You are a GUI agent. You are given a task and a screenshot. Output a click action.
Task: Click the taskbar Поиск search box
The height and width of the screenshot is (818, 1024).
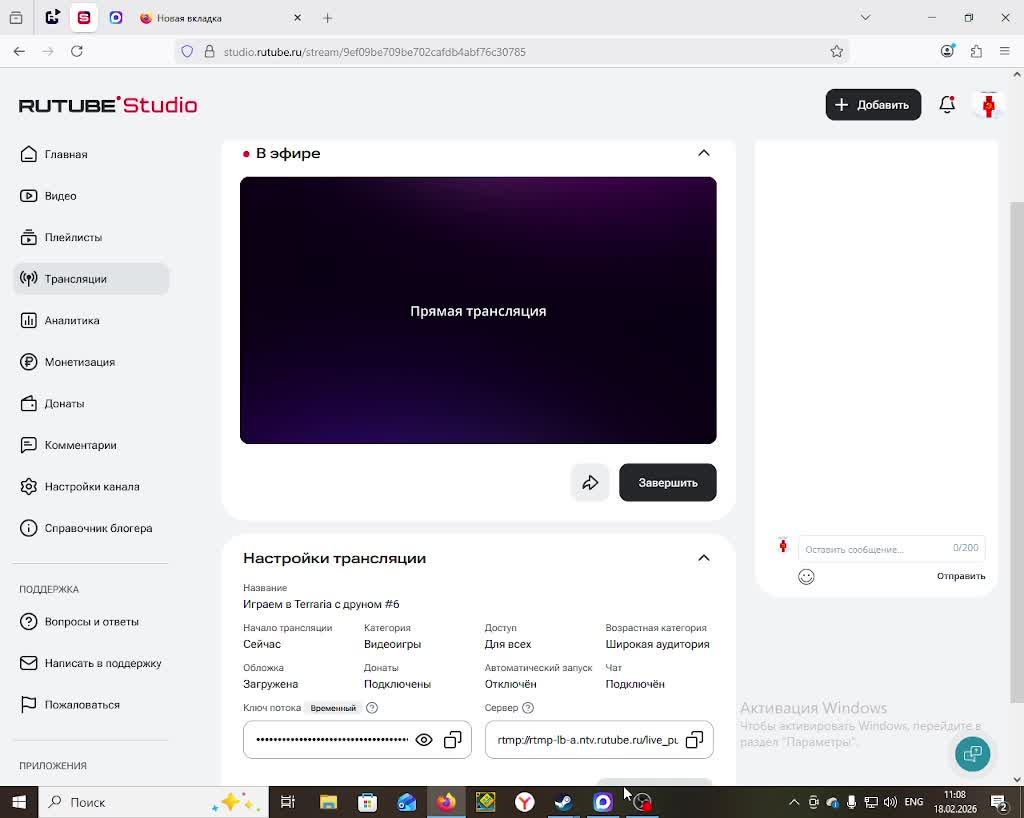click(153, 802)
